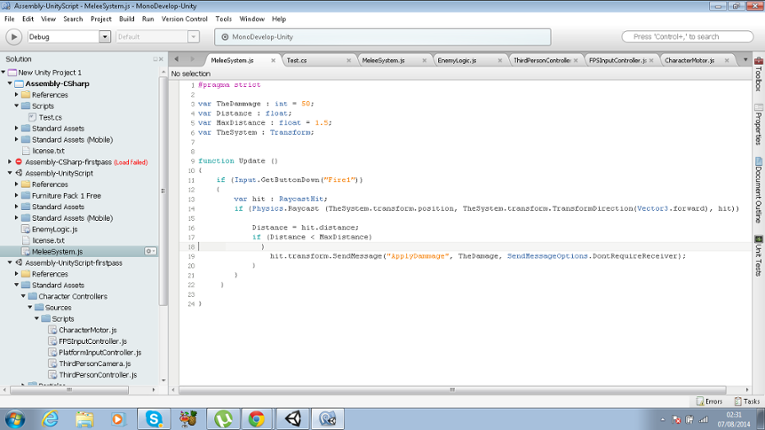The height and width of the screenshot is (430, 765).
Task: Open the Unit Tests side panel
Action: pyautogui.click(x=758, y=249)
